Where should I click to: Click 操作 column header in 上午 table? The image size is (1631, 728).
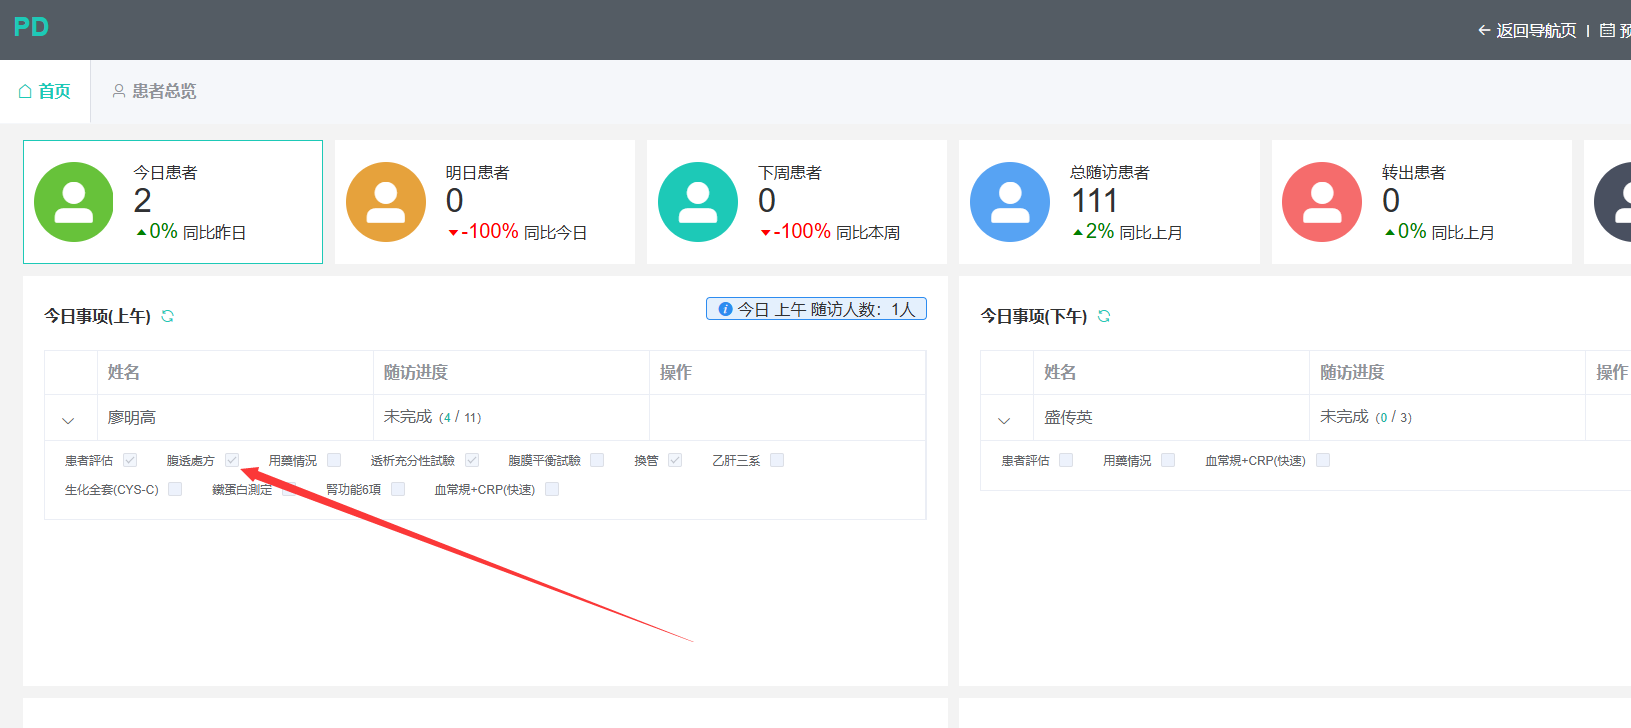pos(676,372)
